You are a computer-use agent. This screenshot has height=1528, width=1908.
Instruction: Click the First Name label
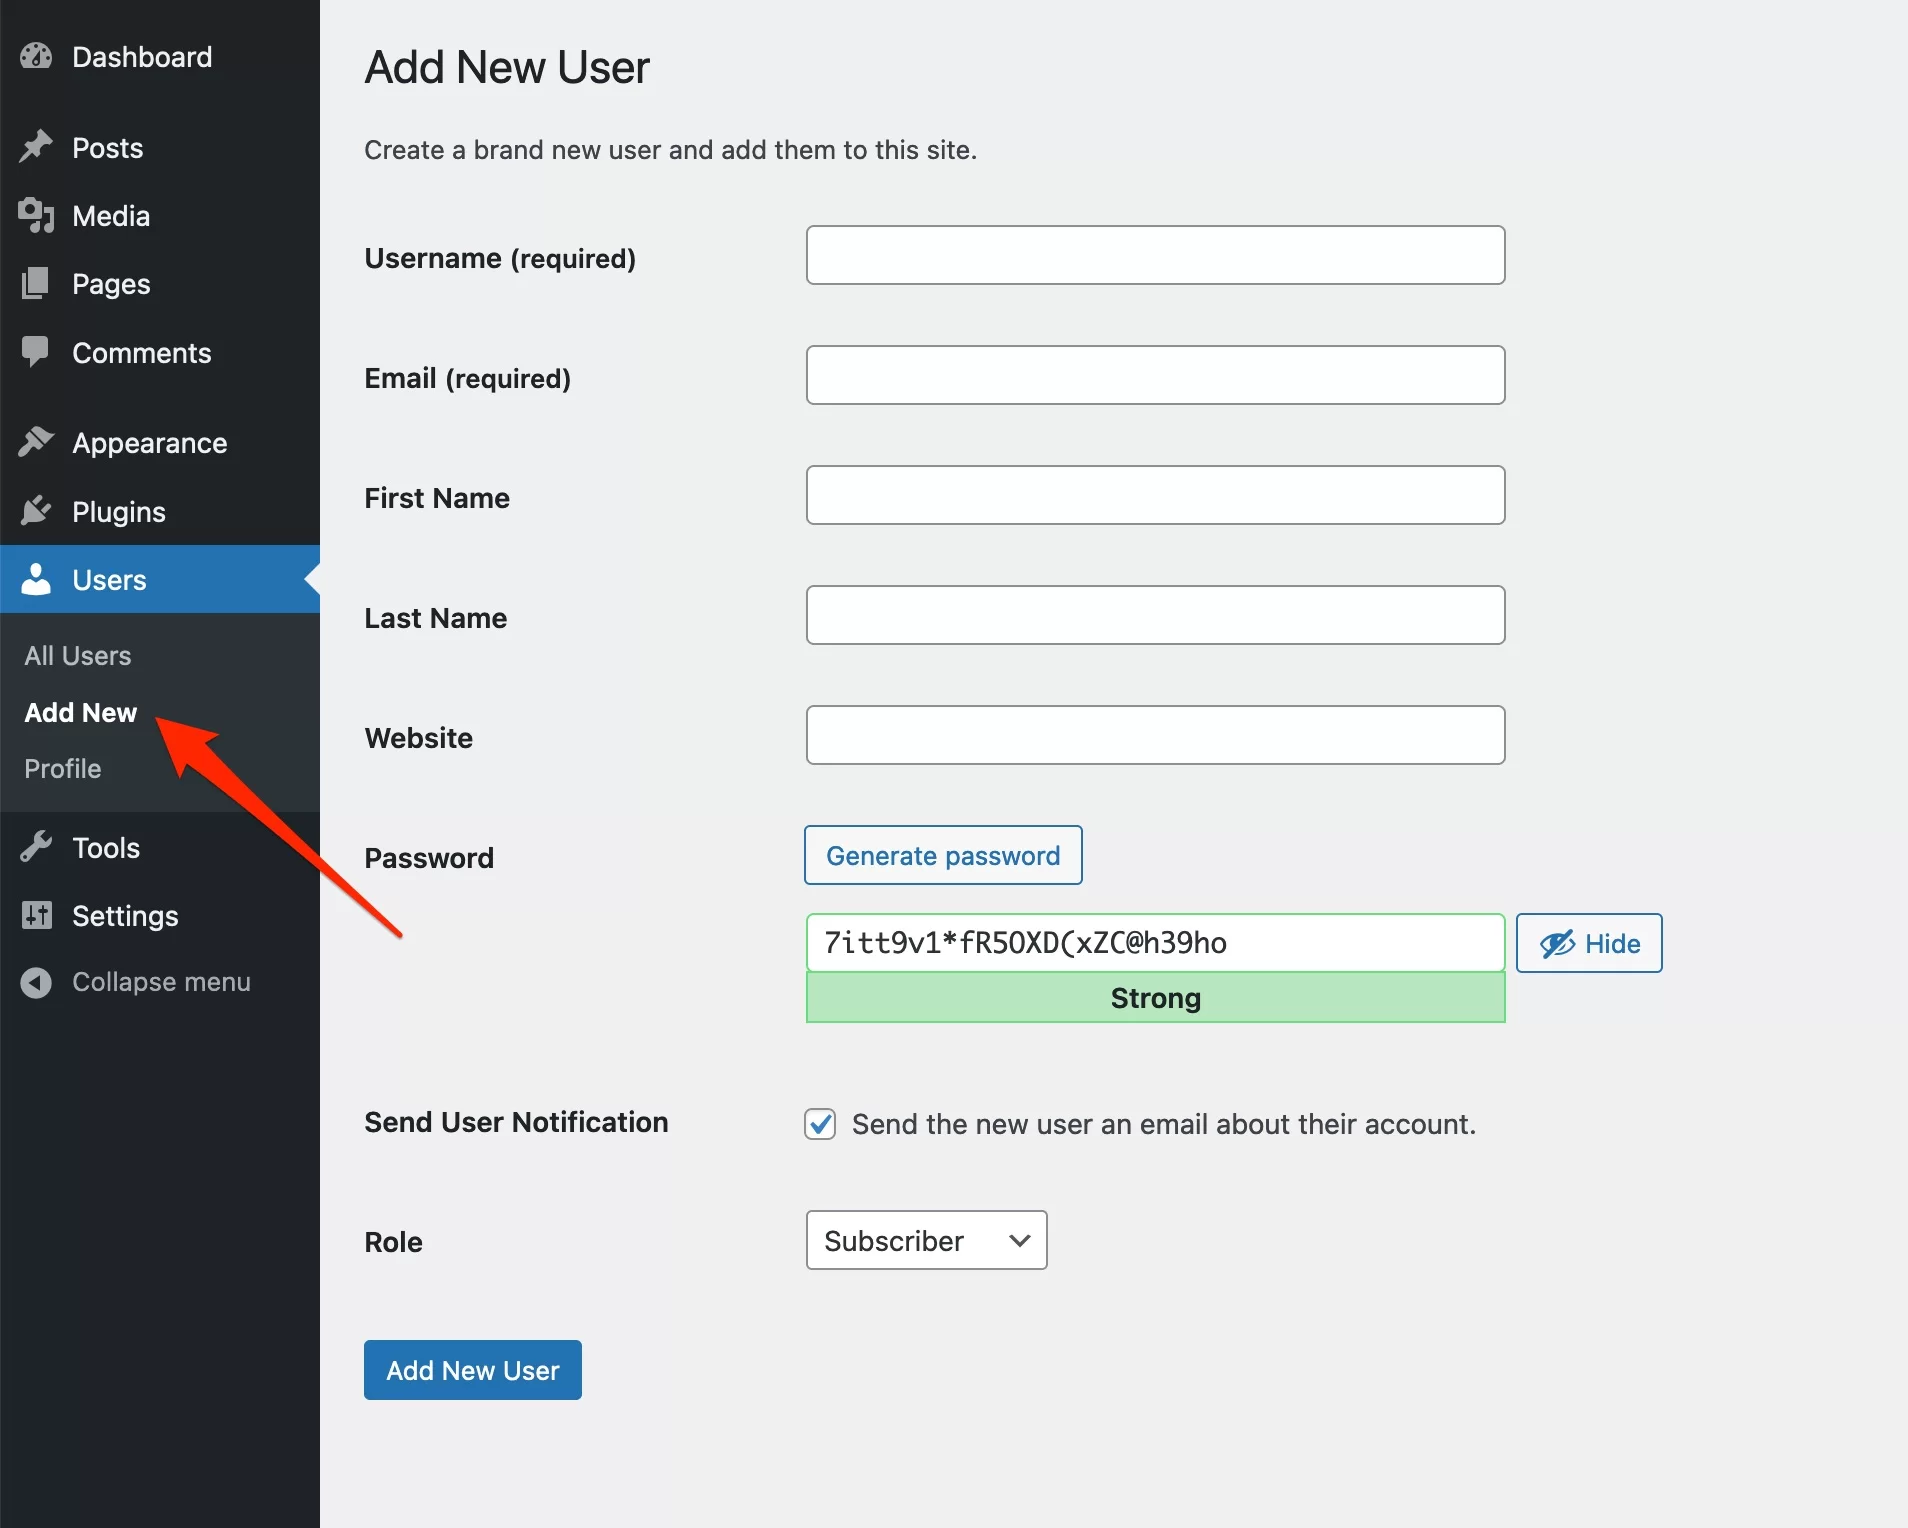coord(437,498)
